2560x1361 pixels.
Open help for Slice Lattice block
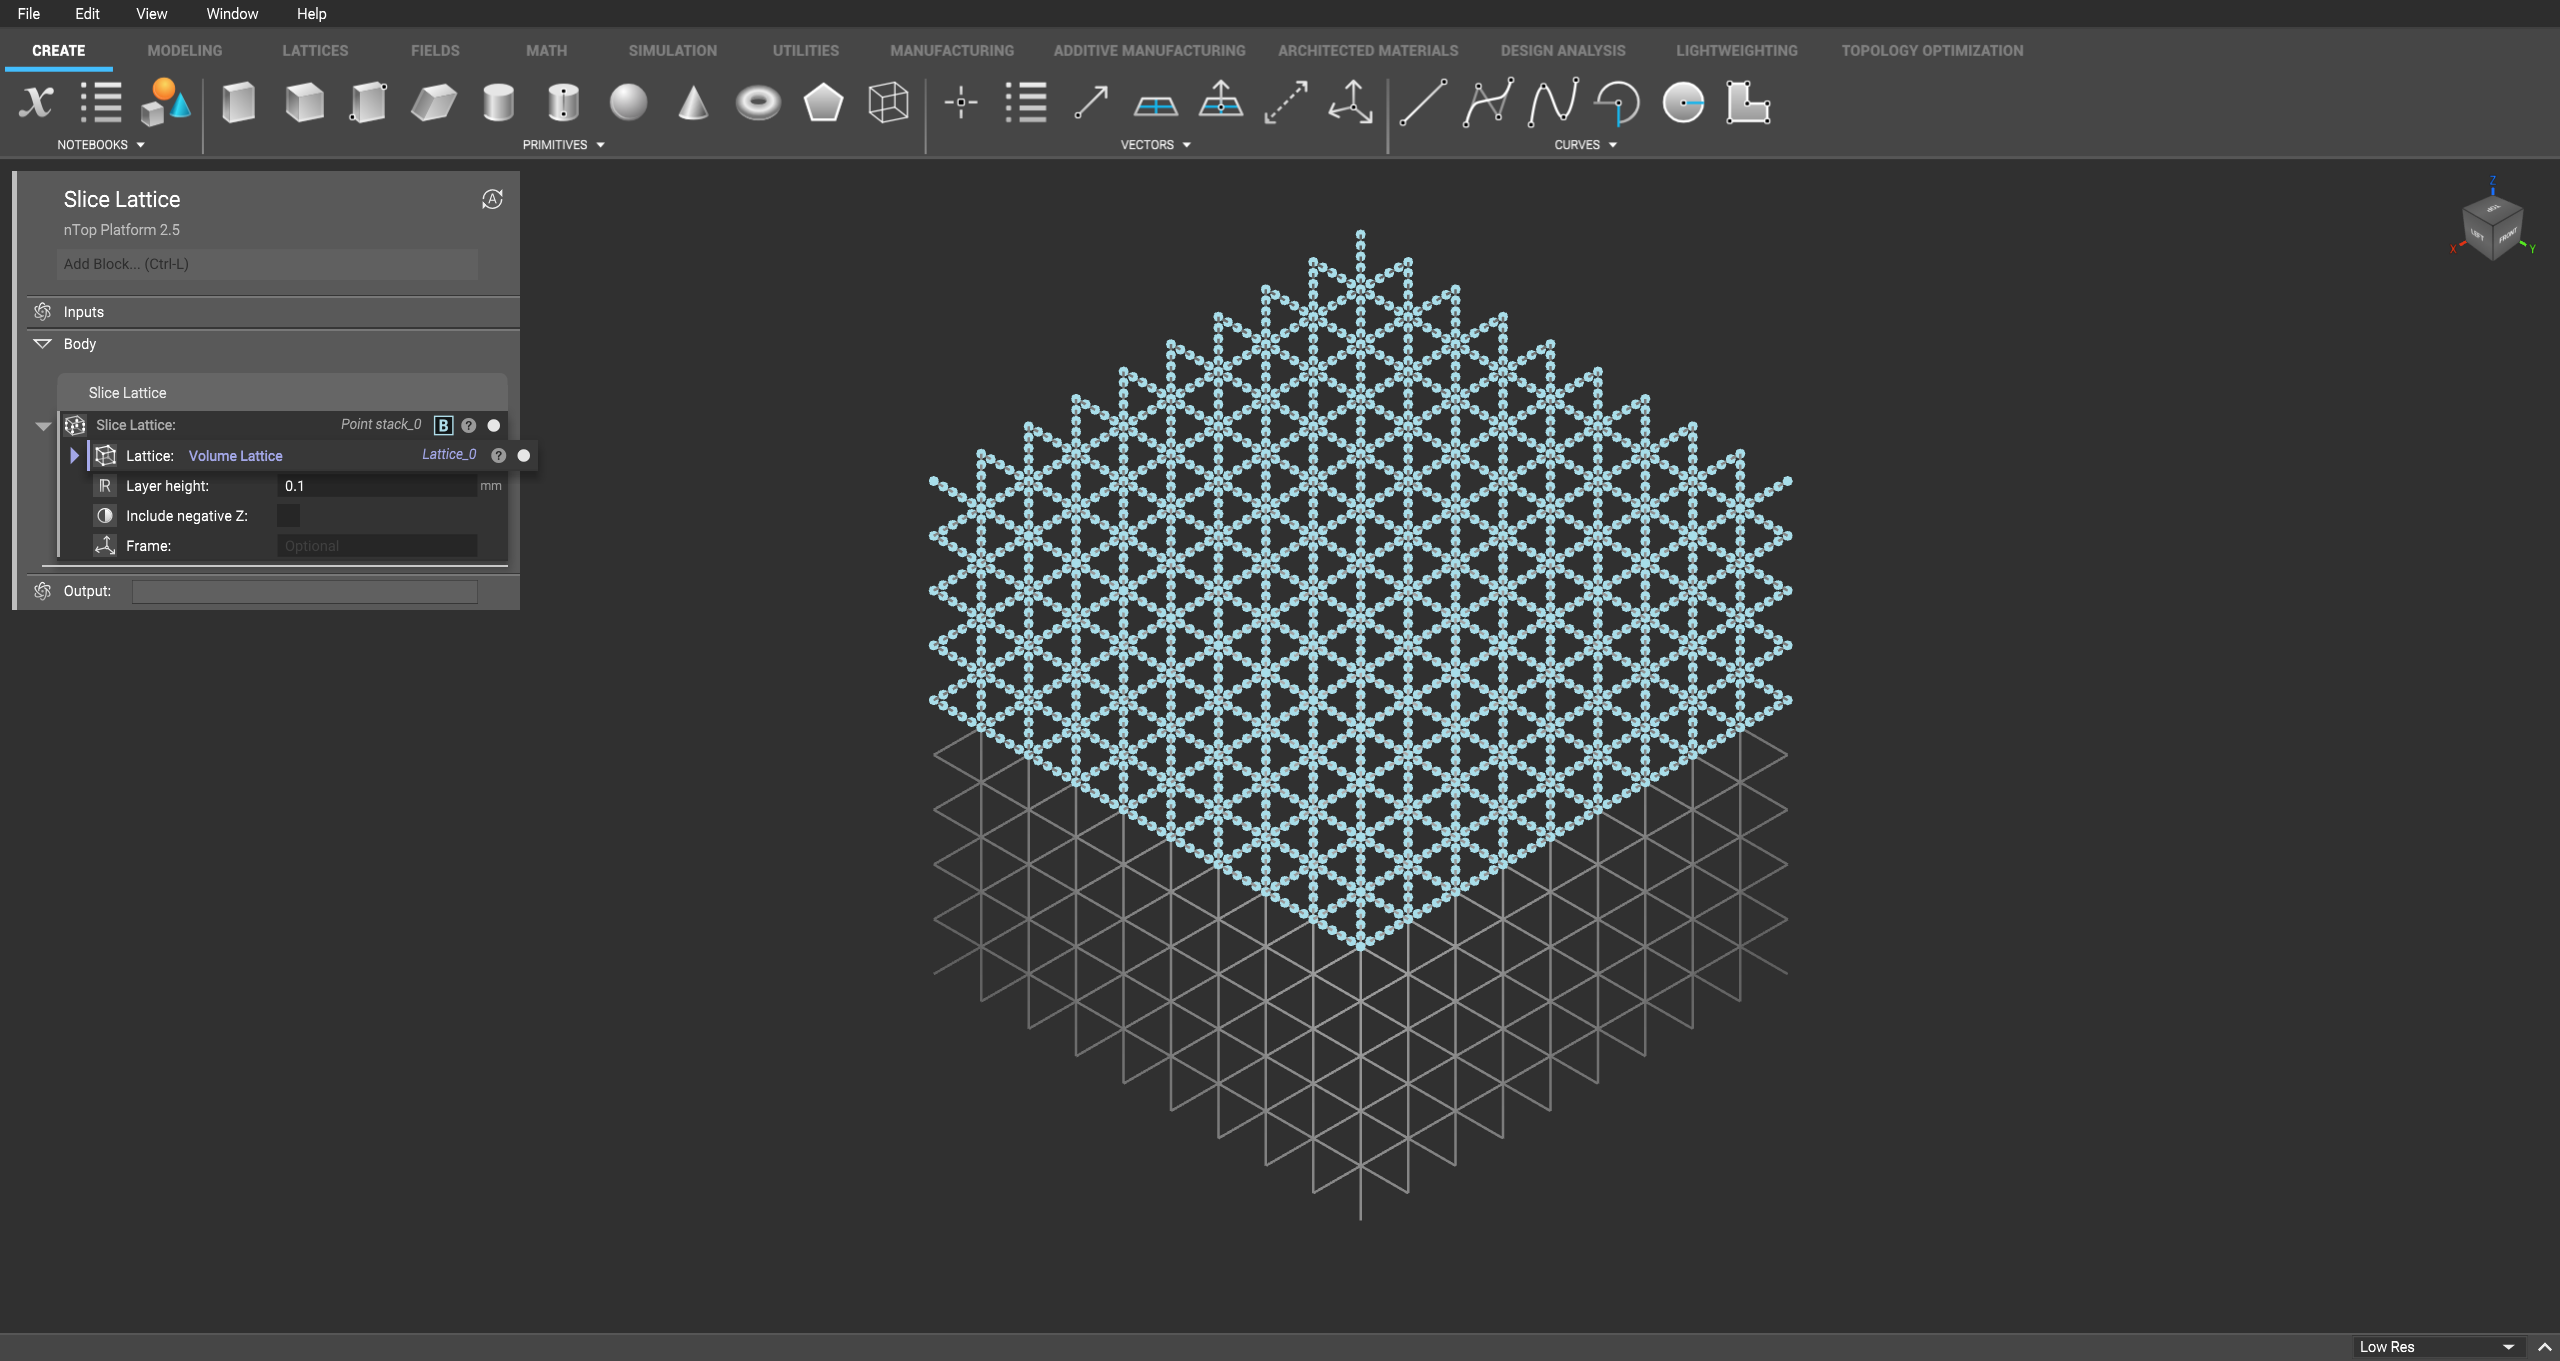coord(469,425)
